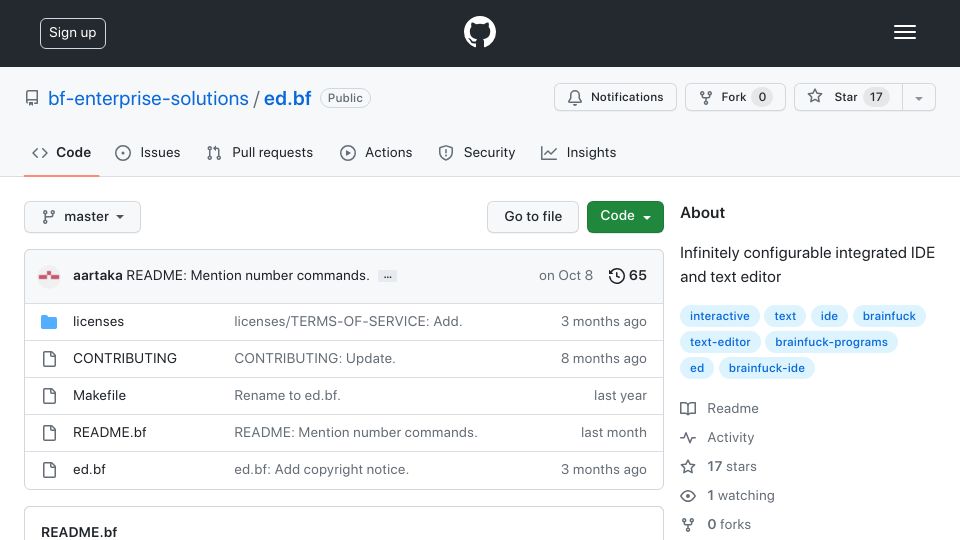Open the 'Rename to ed.bf.' commit message
This screenshot has height=540, width=960.
pos(287,396)
